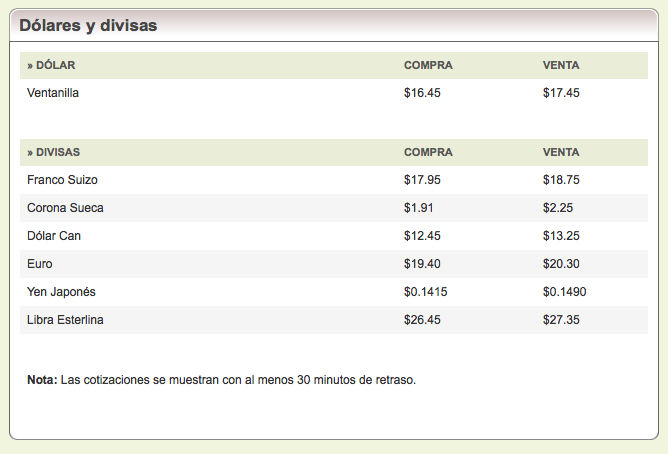Select the Franco Suizo currency row
The image size is (668, 454).
click(x=62, y=180)
